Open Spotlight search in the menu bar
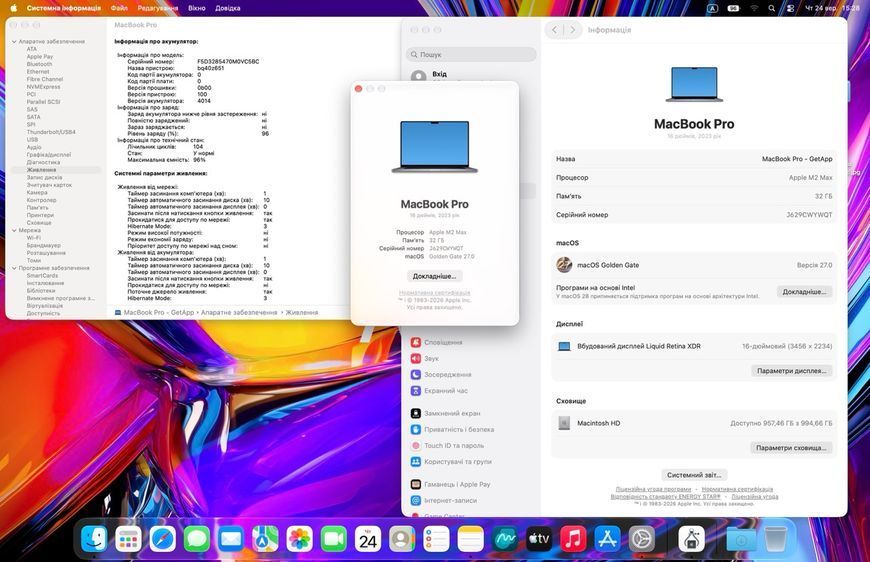The height and width of the screenshot is (562, 870). tap(772, 8)
